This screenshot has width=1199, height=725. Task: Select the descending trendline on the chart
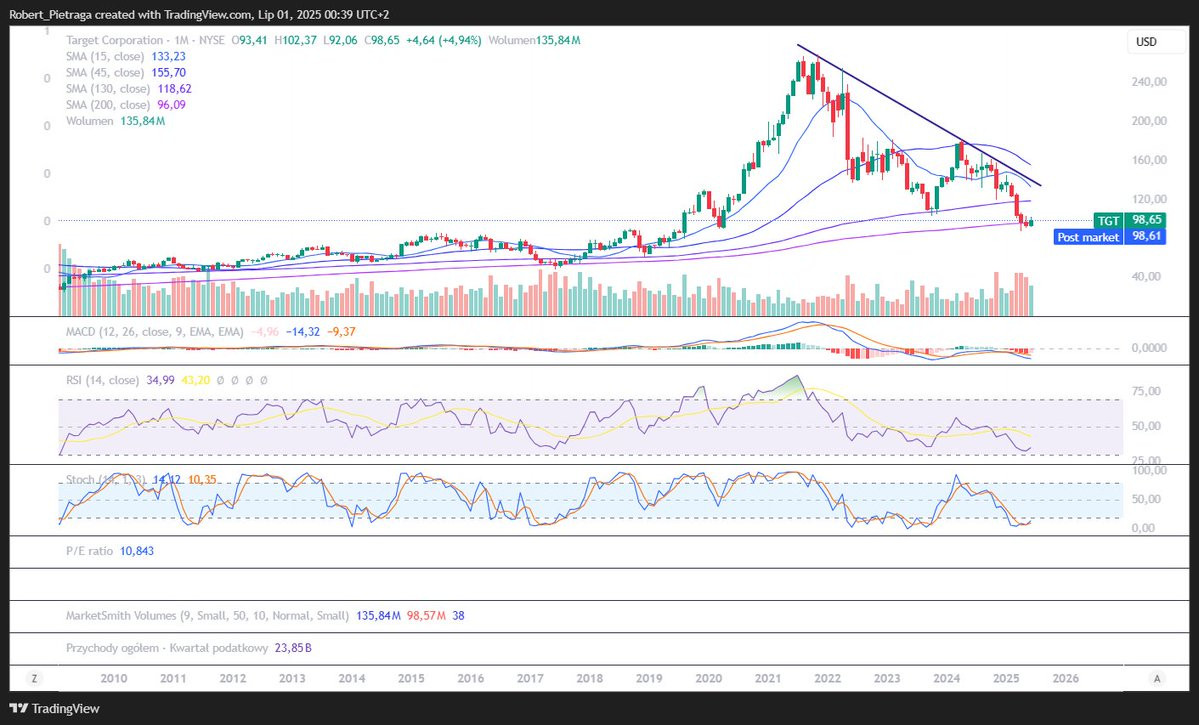[918, 115]
